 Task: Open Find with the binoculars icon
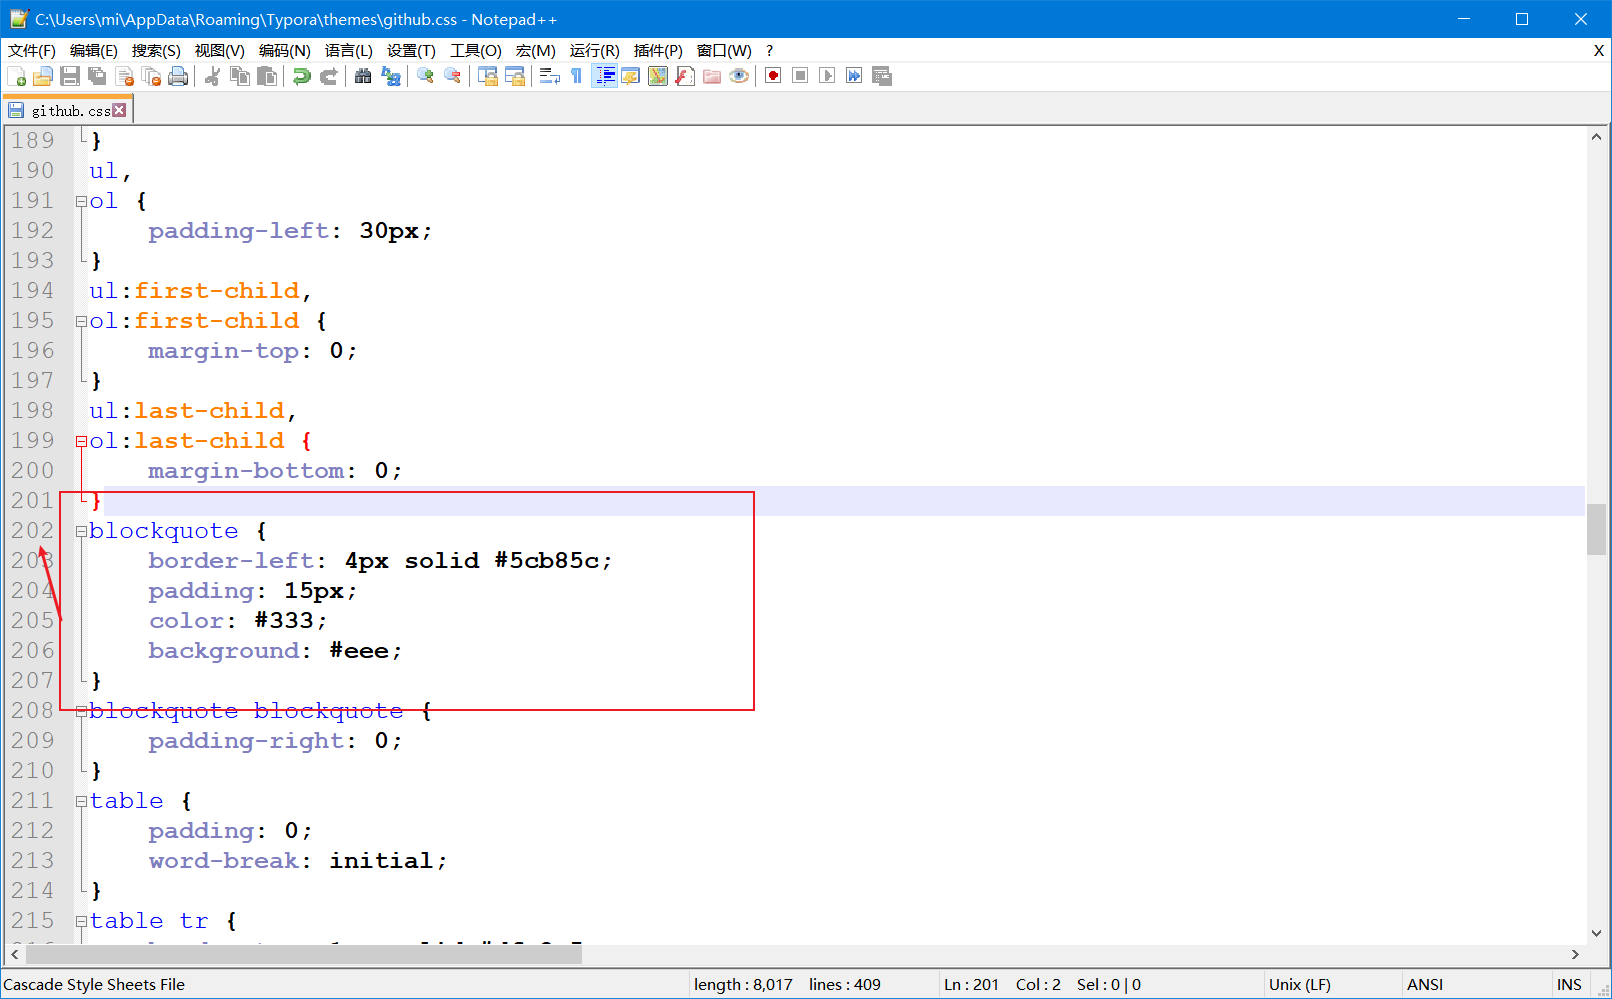point(363,76)
